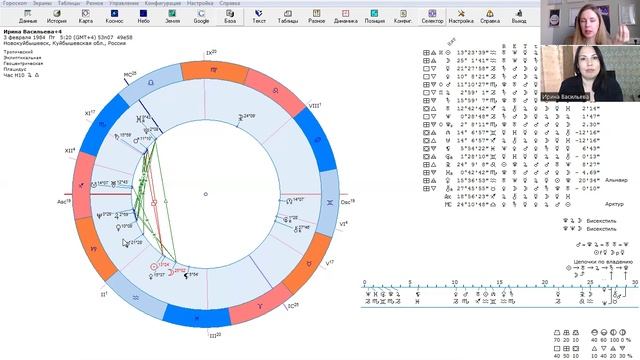Image resolution: width=640 pixels, height=360 pixels.
Task: Open the Динамика toolbar button
Action: pyautogui.click(x=345, y=17)
